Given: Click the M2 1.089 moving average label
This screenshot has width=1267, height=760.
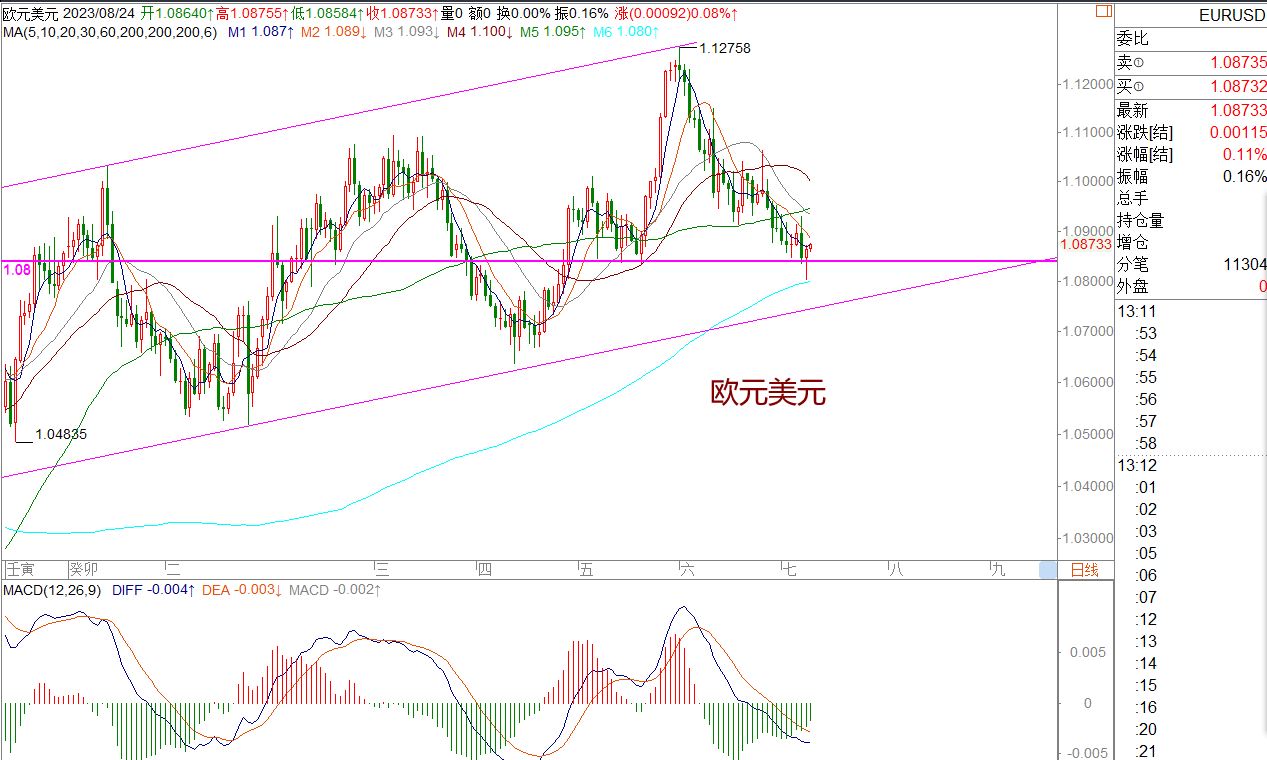Looking at the screenshot, I should (x=334, y=32).
